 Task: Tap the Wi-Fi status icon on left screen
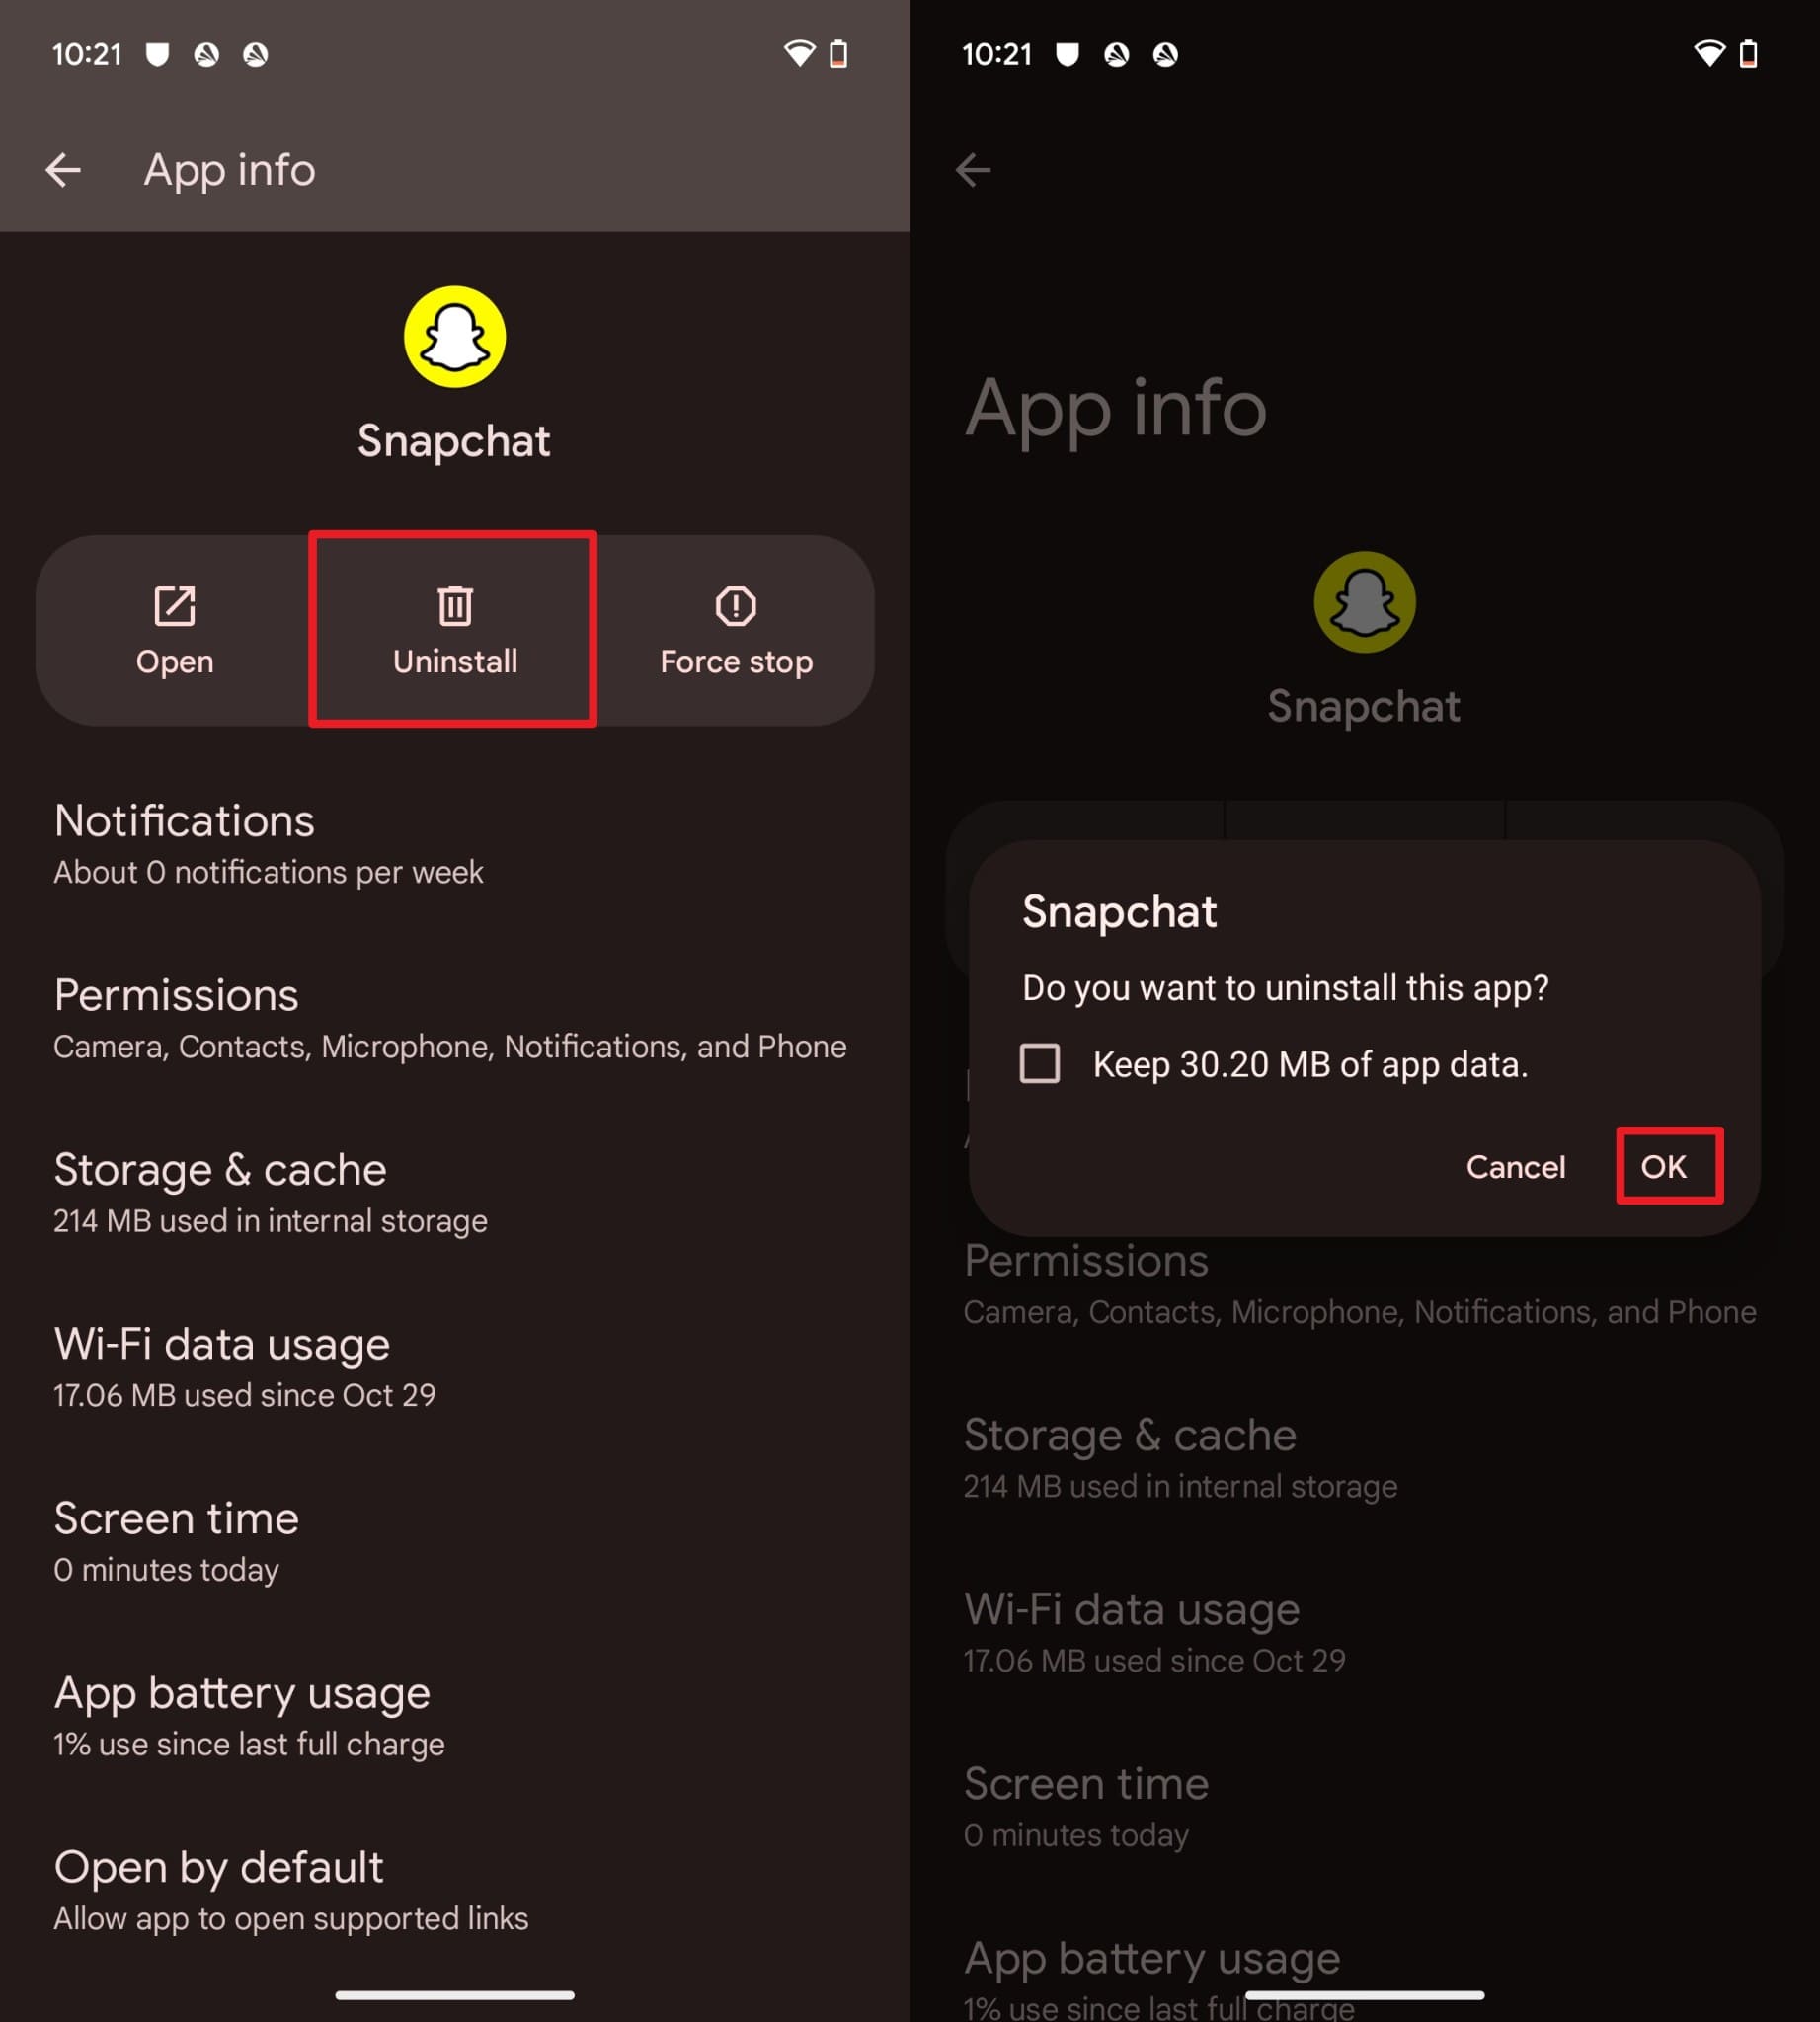799,54
